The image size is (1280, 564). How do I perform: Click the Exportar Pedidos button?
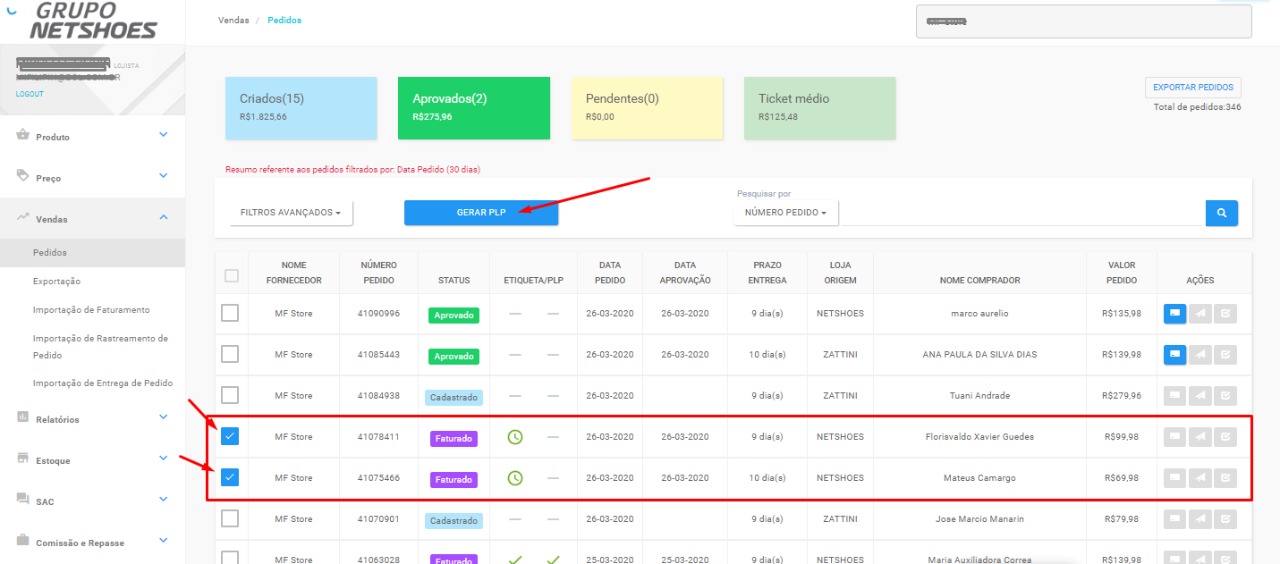click(x=1193, y=87)
